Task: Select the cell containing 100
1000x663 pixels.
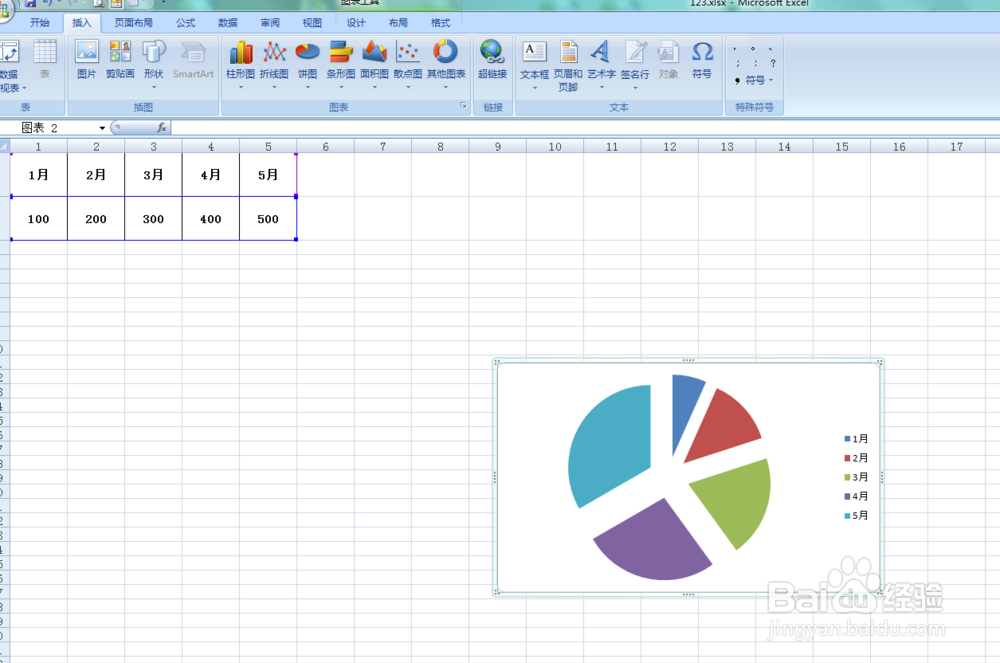Action: pos(38,219)
